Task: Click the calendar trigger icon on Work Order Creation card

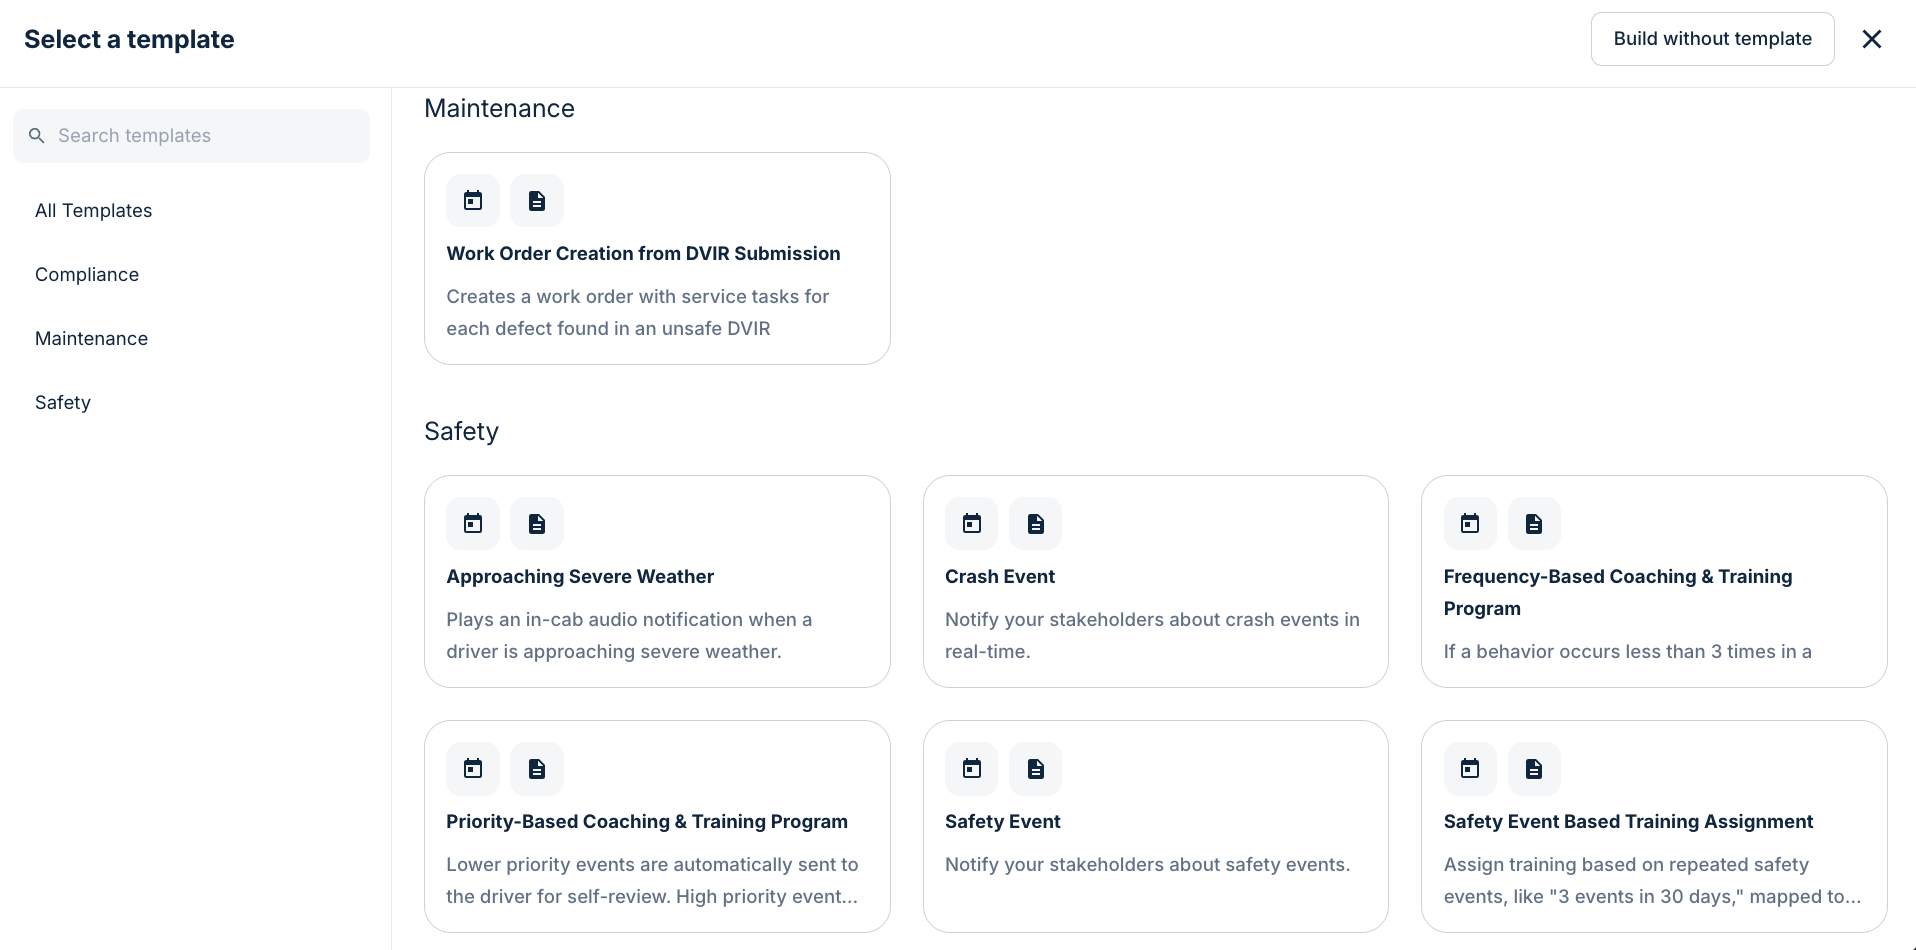Action: coord(471,200)
